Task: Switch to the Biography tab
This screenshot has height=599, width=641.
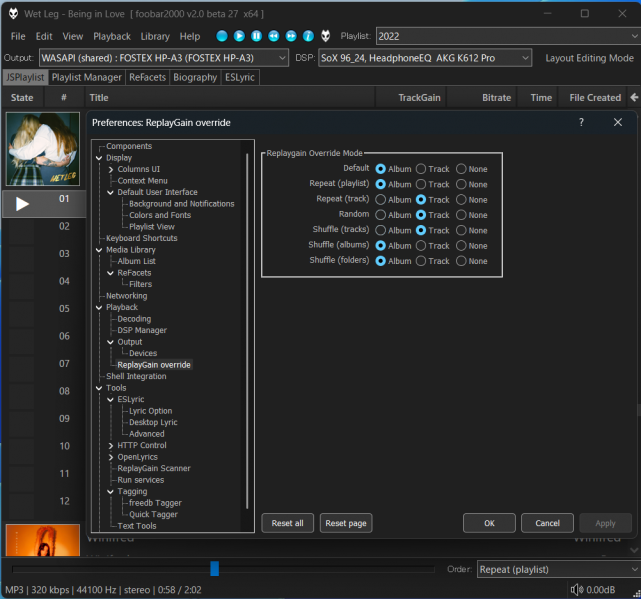Action: 195,77
